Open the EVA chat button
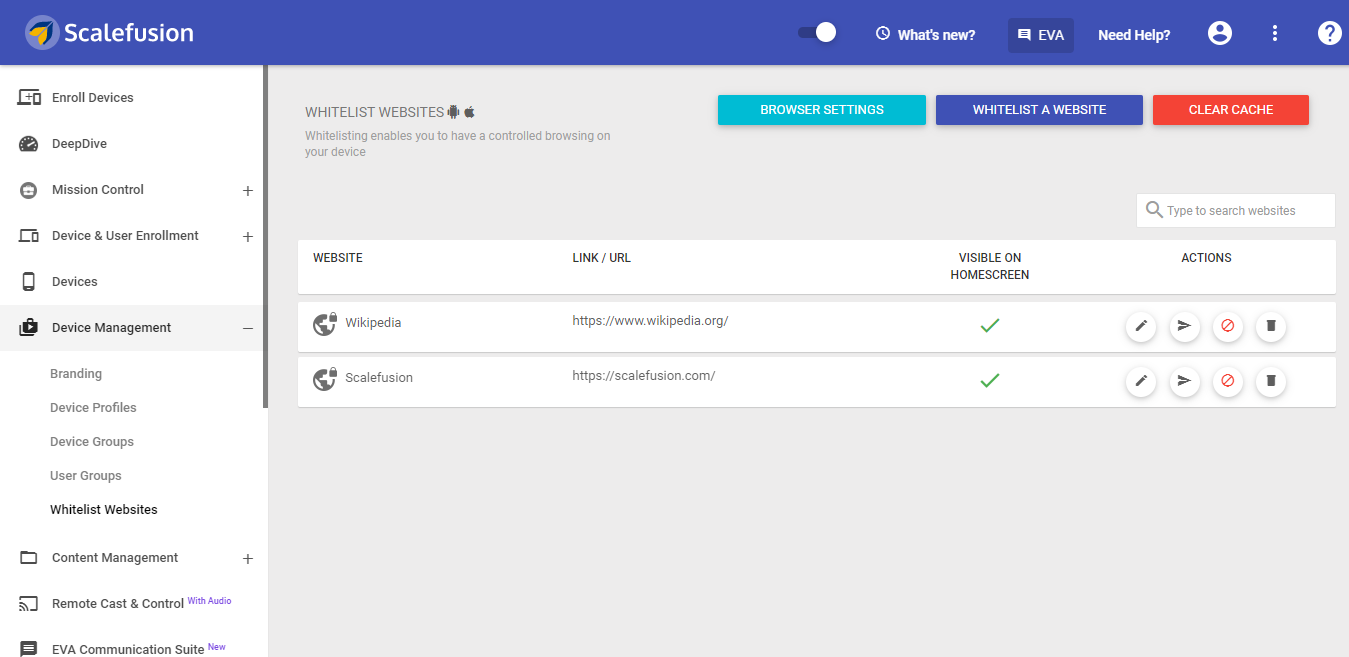Viewport: 1349px width, 657px height. (x=1040, y=34)
